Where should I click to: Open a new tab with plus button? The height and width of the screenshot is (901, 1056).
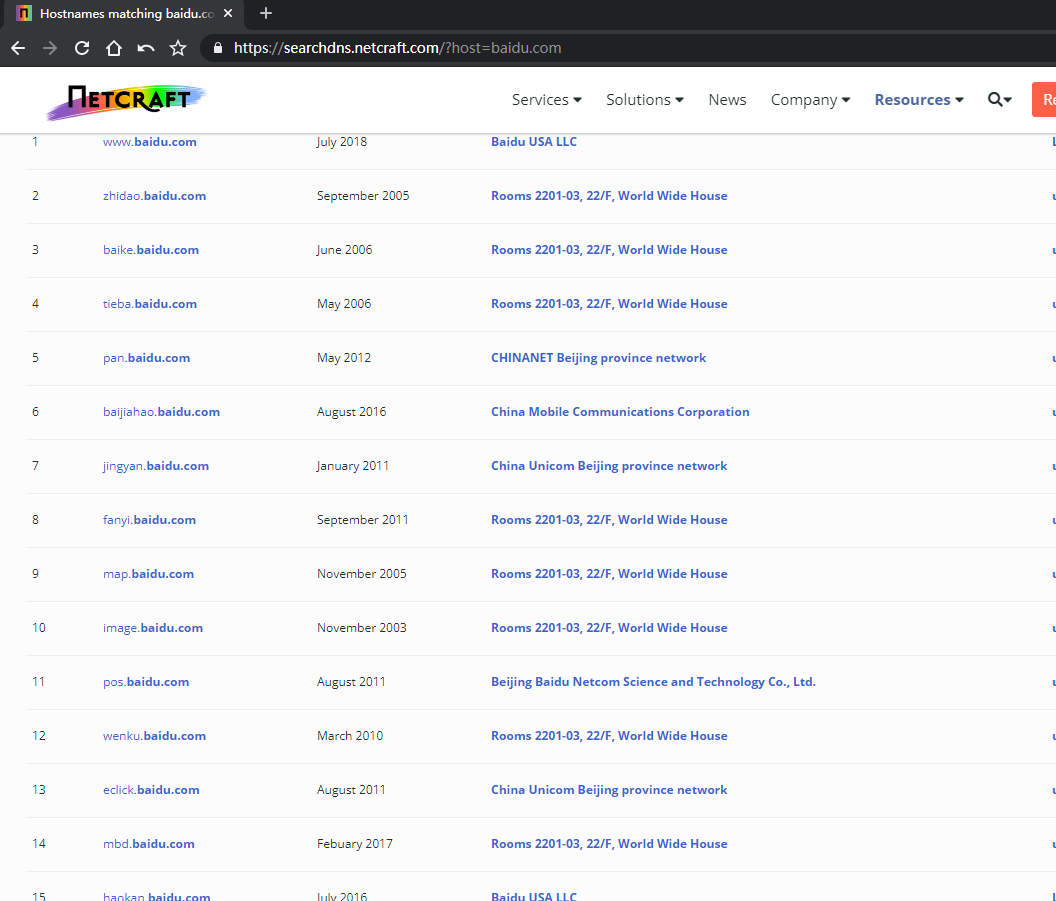pyautogui.click(x=266, y=14)
